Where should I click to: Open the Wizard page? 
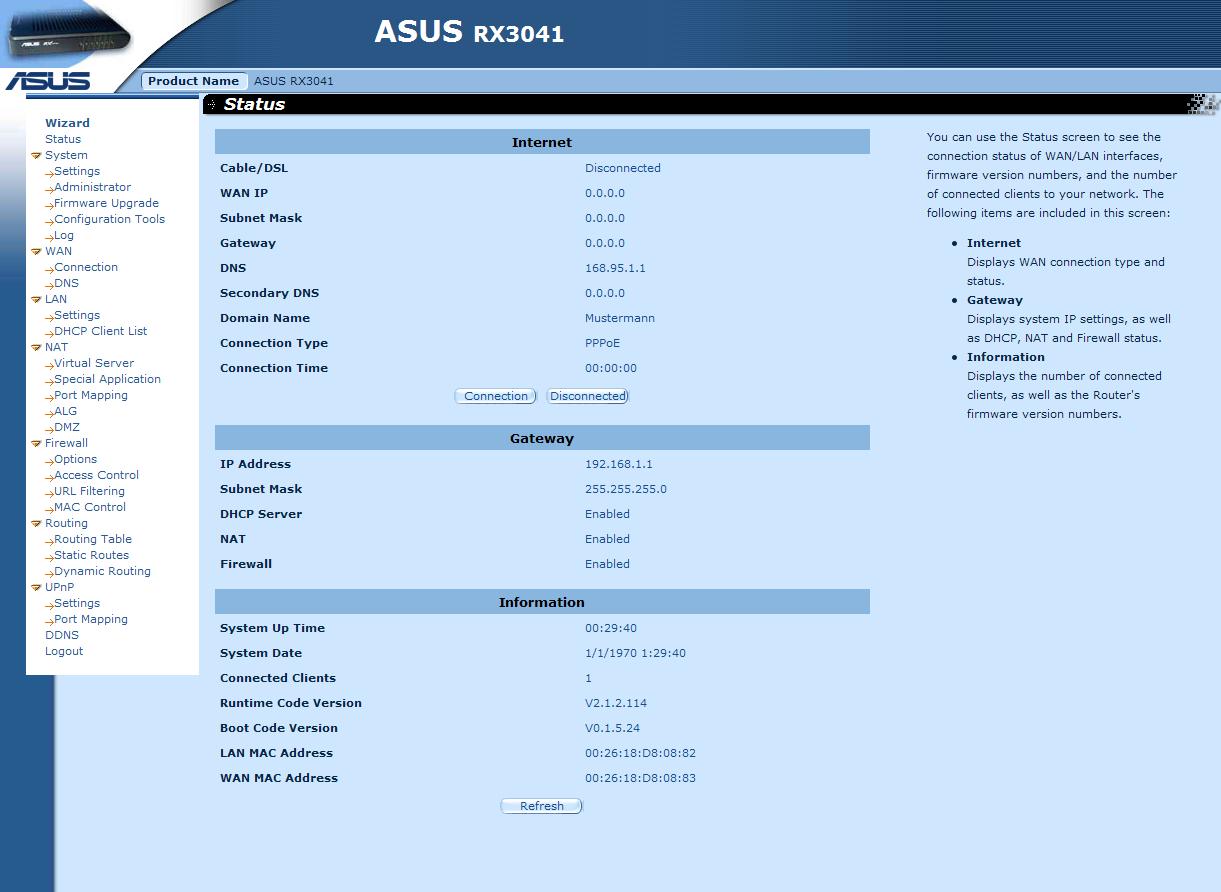coord(67,123)
